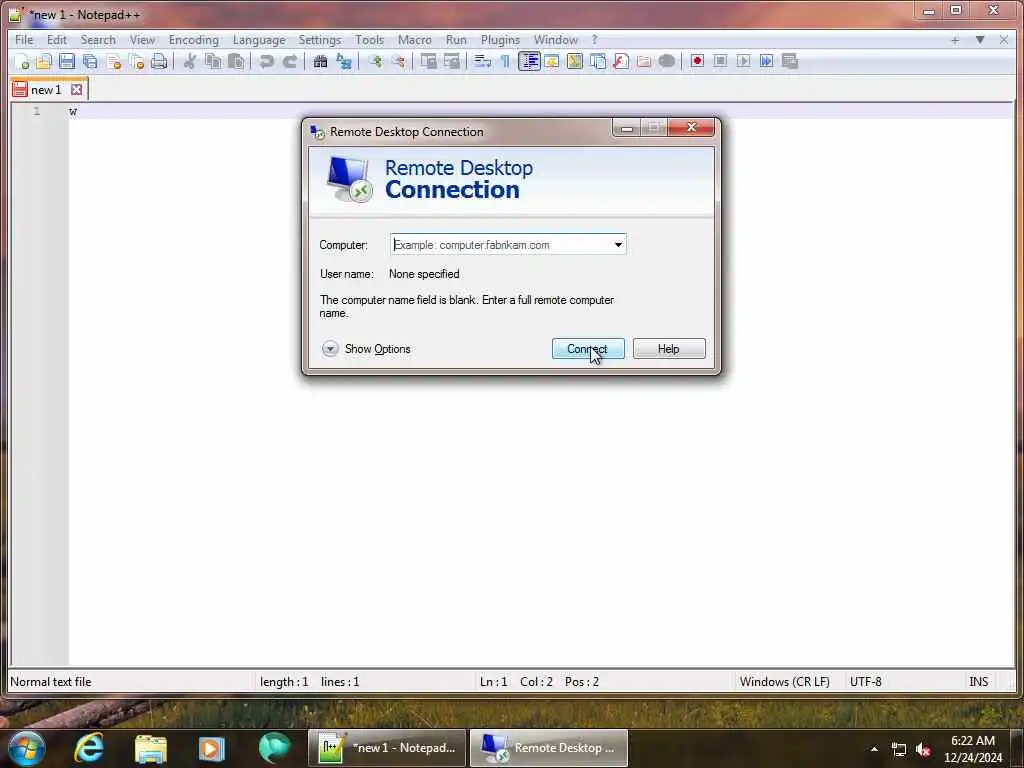Viewport: 1024px width, 768px height.
Task: Click the Replace toolbar icon
Action: pos(344,61)
